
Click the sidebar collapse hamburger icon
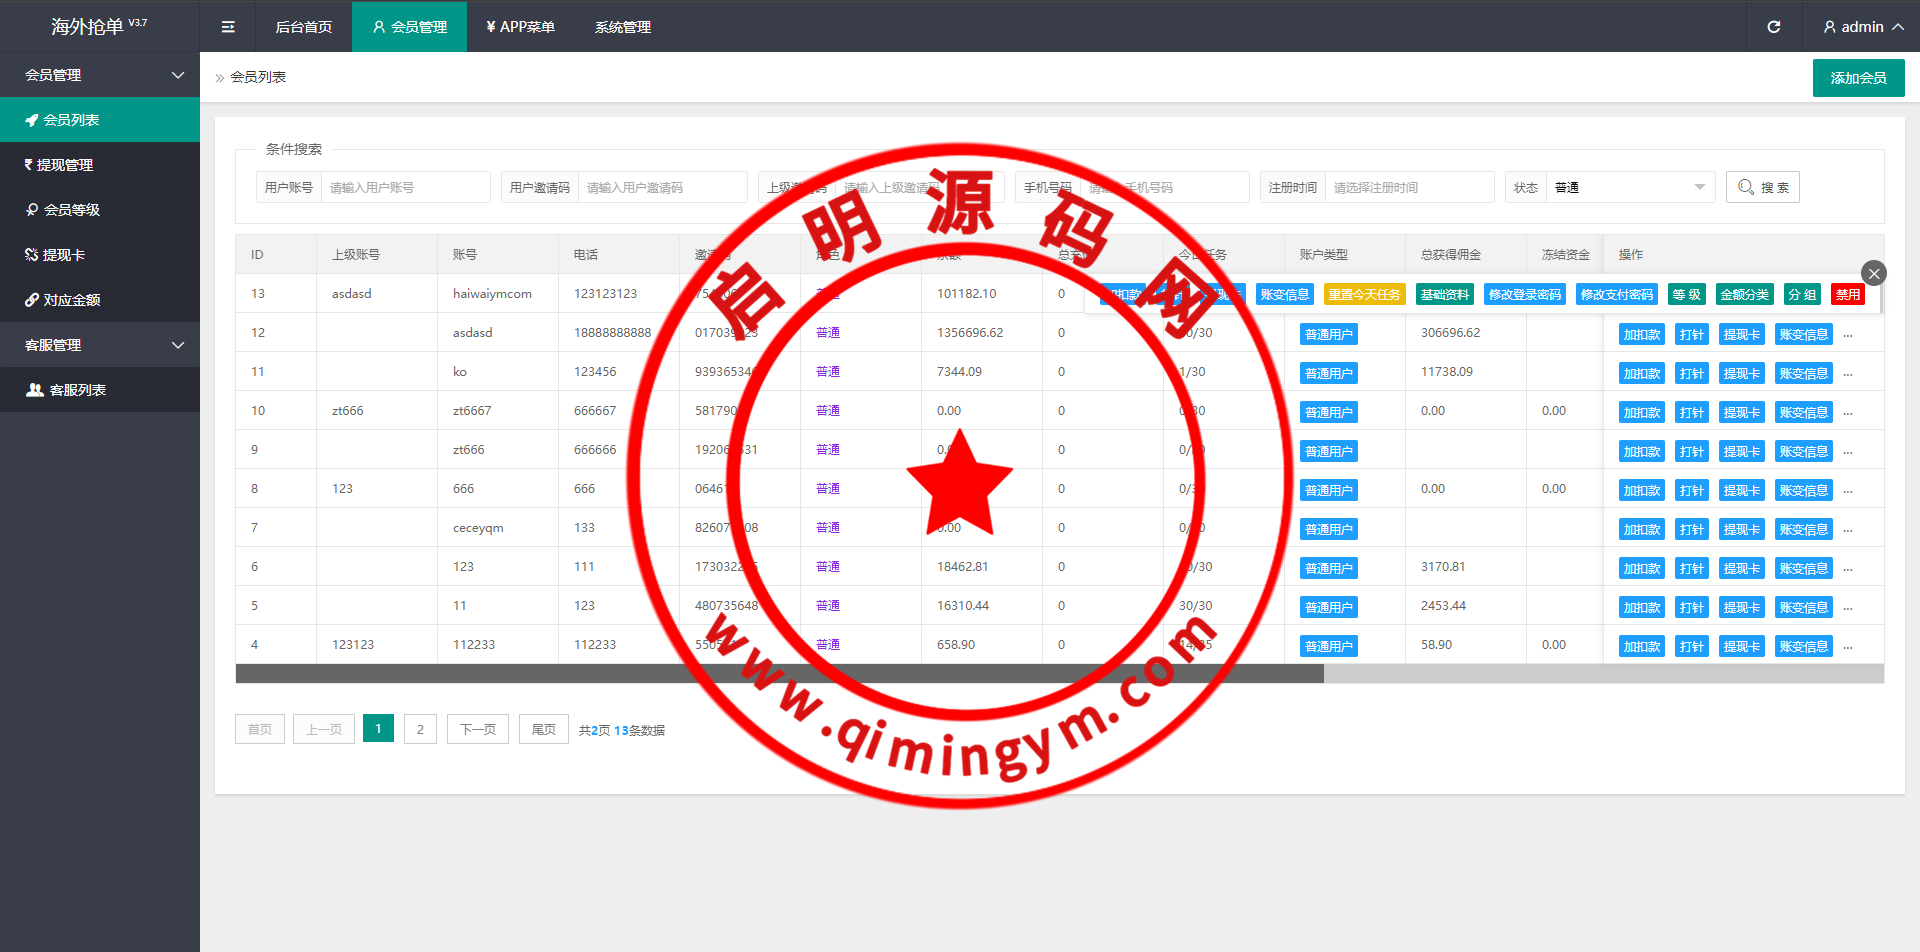(228, 27)
